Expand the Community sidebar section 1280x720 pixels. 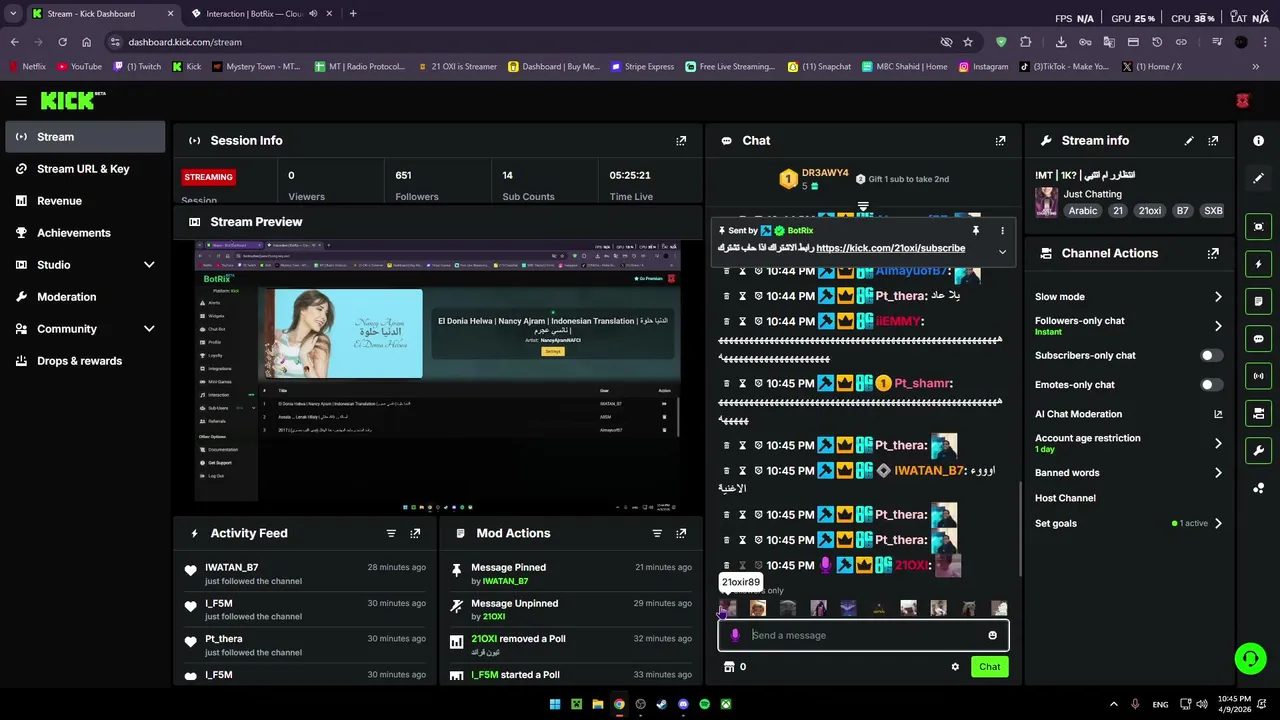tap(149, 329)
